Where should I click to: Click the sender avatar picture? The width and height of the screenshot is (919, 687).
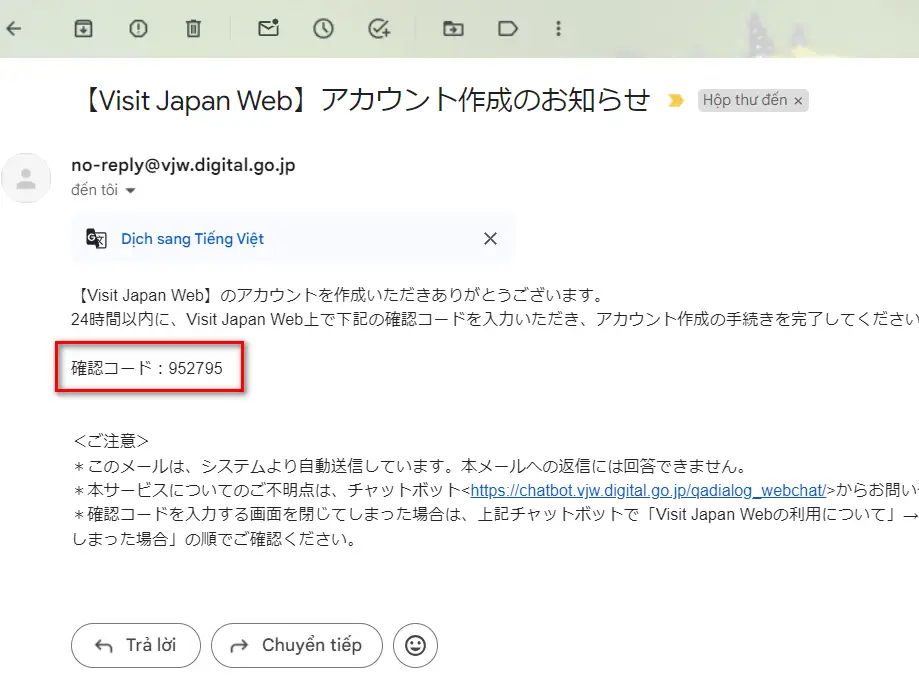pyautogui.click(x=27, y=178)
